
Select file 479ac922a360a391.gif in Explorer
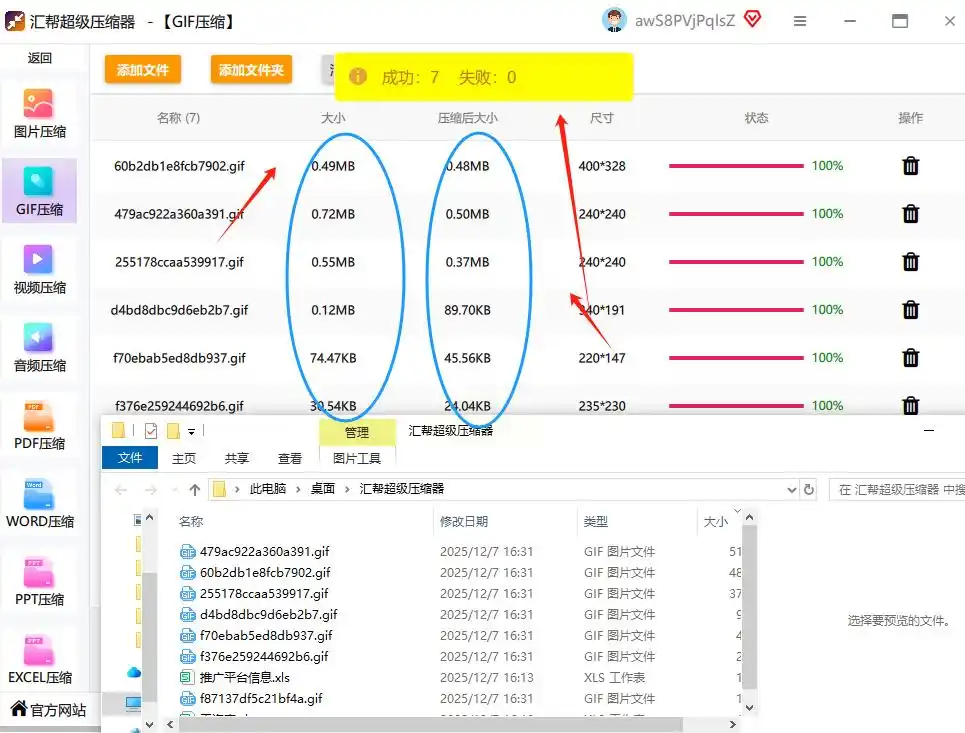point(265,551)
